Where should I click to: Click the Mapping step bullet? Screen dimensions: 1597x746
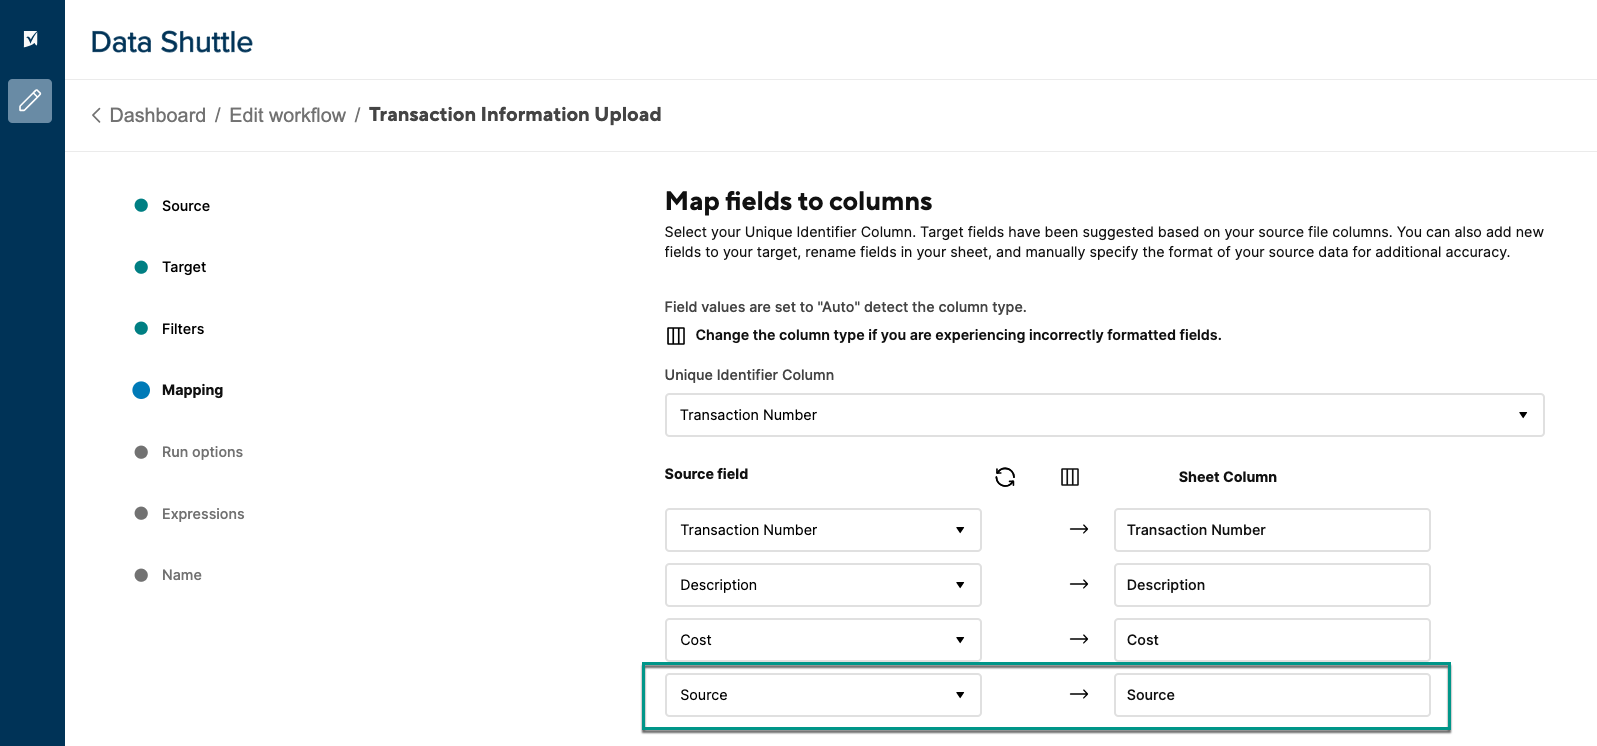[x=141, y=390]
